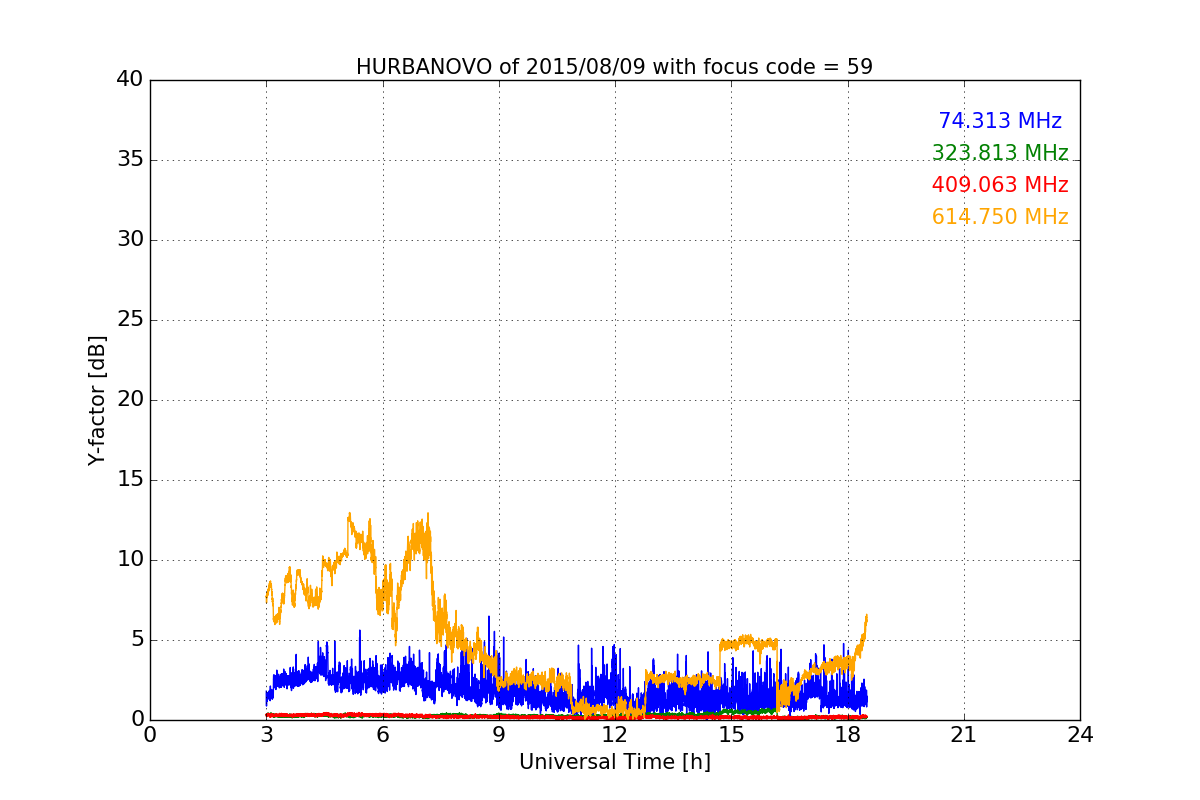The height and width of the screenshot is (800, 1200).
Task: Click the x-axis tick label 21
Action: point(964,735)
